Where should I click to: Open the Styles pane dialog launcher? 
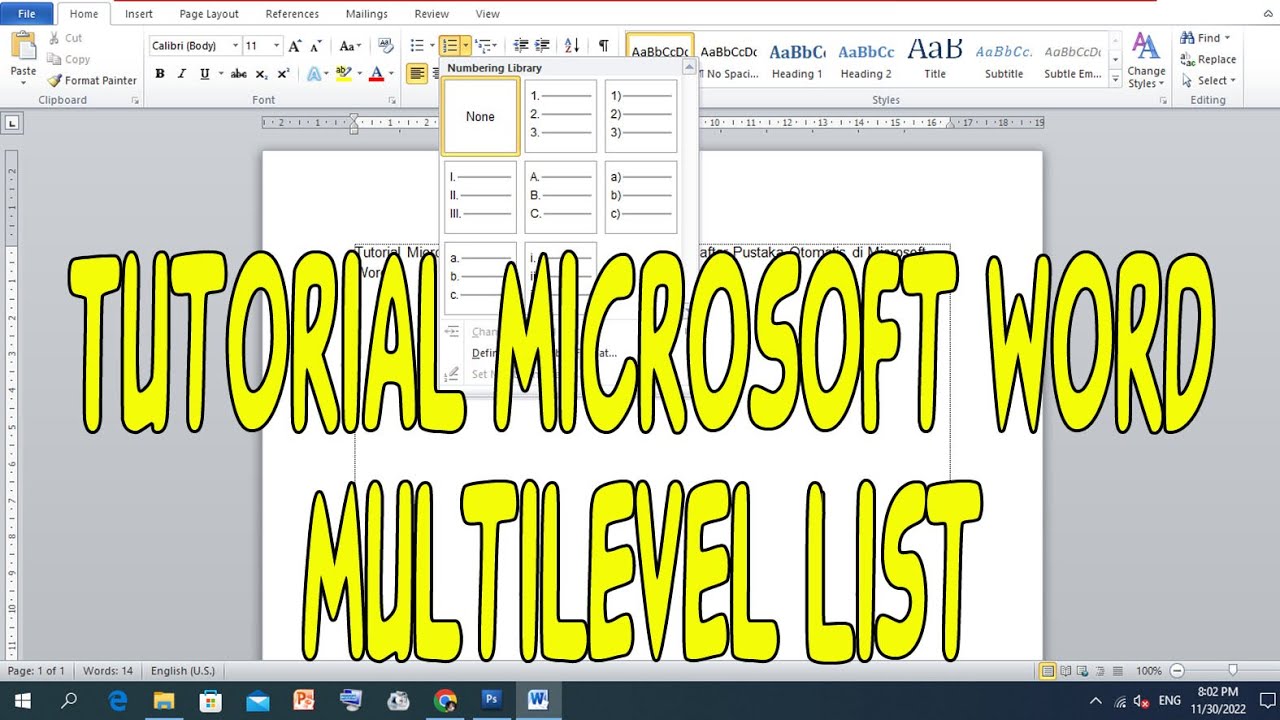1161,101
